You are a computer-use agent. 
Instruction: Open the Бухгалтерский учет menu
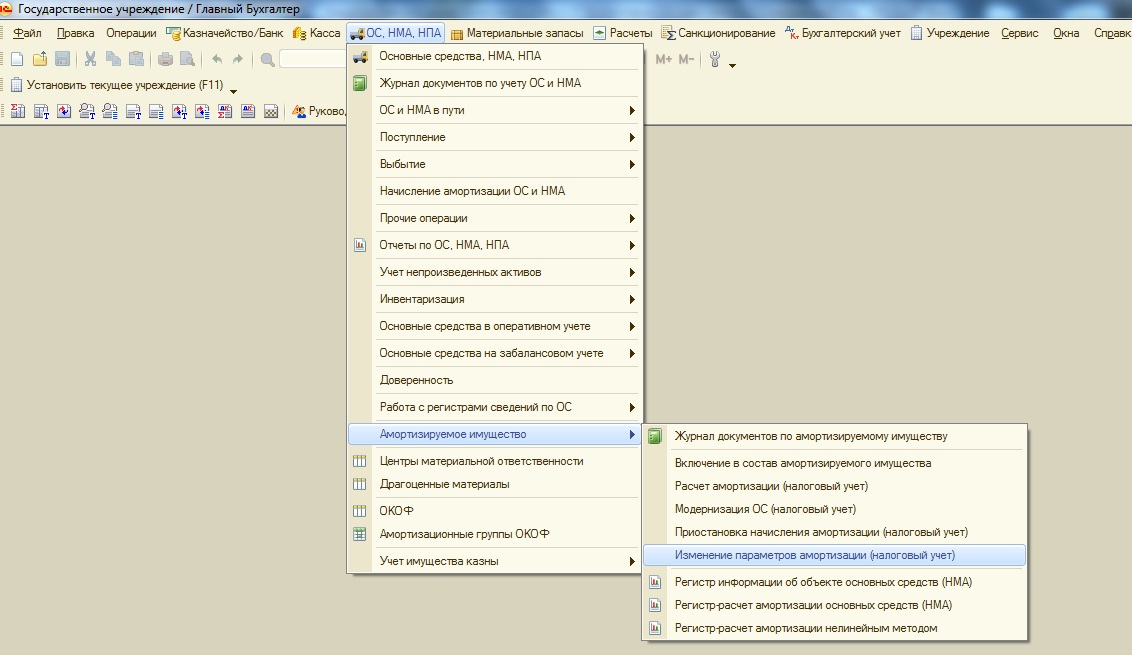point(843,33)
